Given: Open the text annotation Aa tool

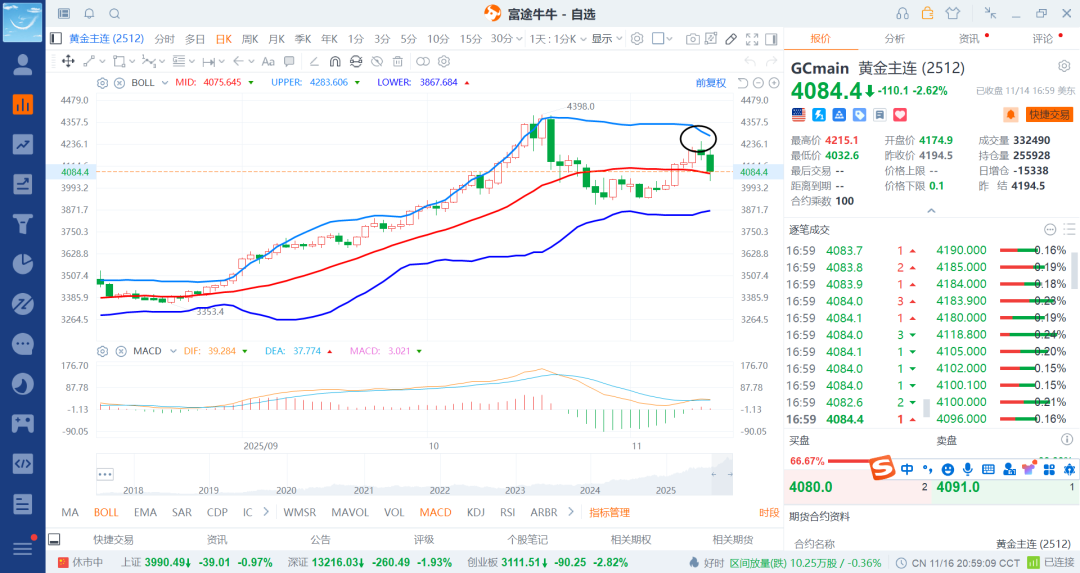Looking at the screenshot, I should (269, 61).
